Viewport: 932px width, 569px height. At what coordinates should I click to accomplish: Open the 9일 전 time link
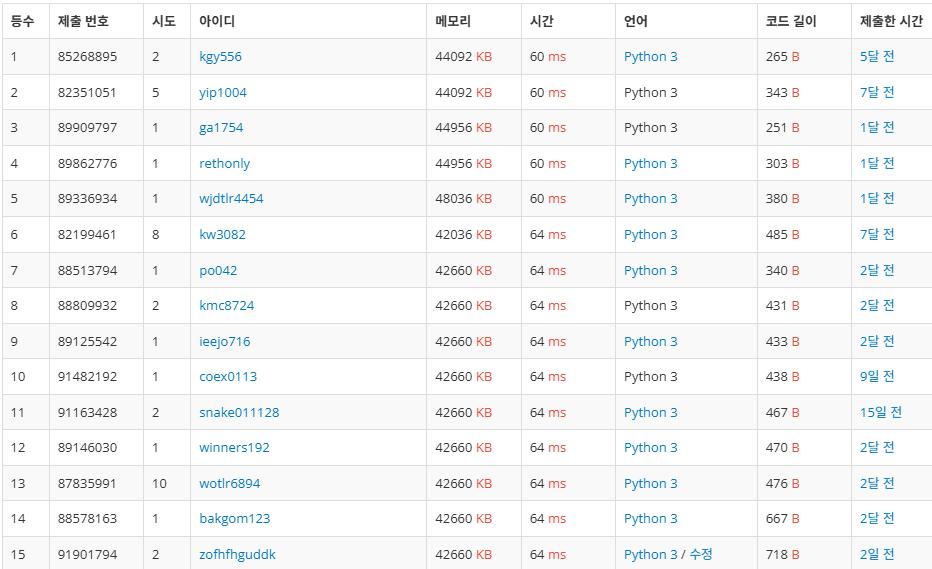coord(877,376)
